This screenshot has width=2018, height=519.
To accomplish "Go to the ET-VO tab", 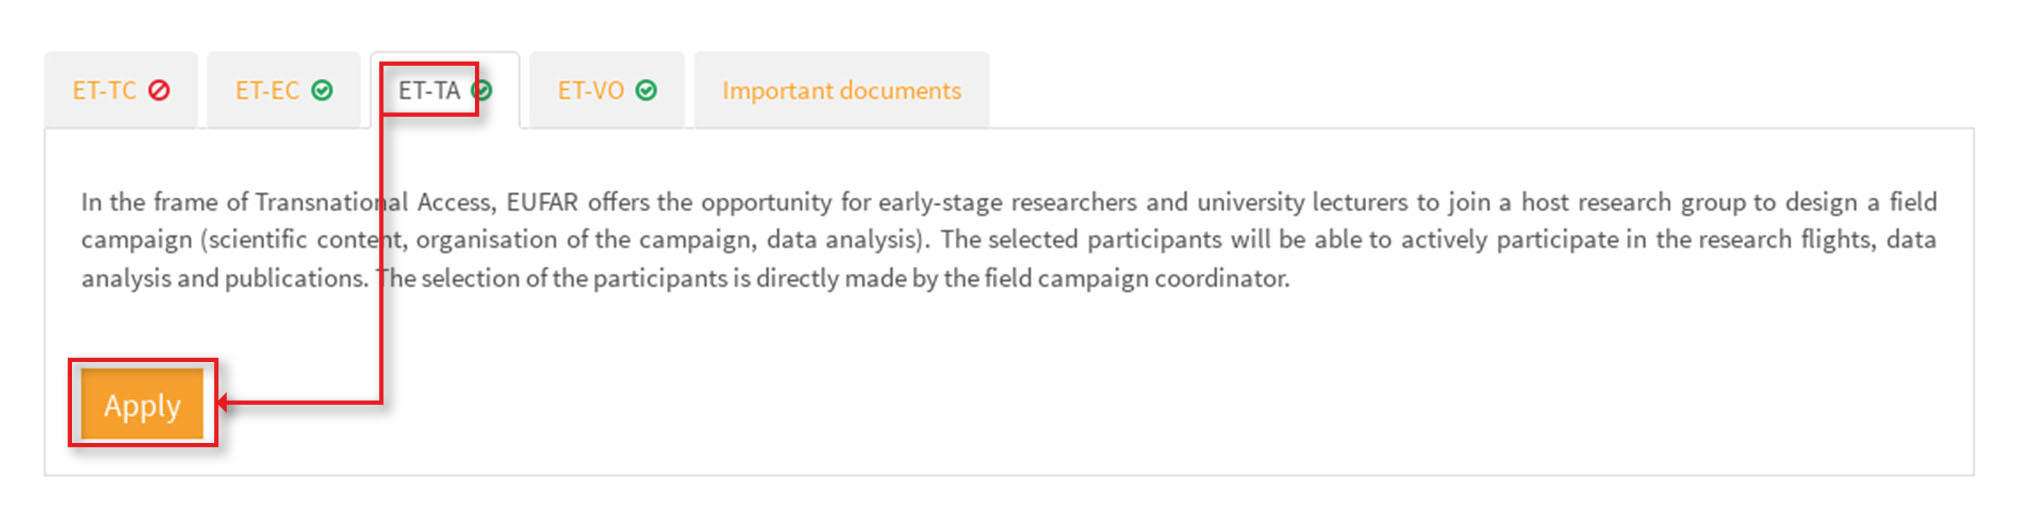I will tap(591, 90).
